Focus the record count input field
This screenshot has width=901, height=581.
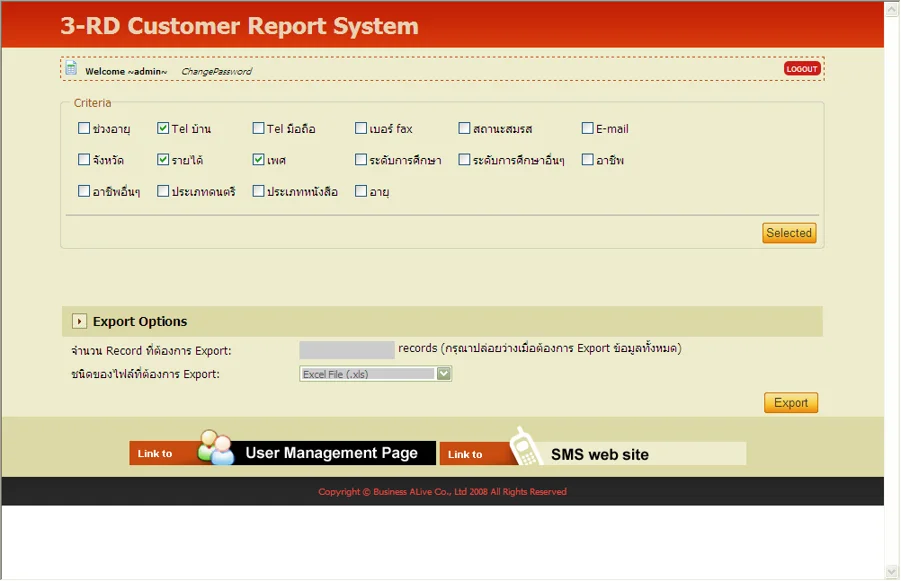click(347, 350)
